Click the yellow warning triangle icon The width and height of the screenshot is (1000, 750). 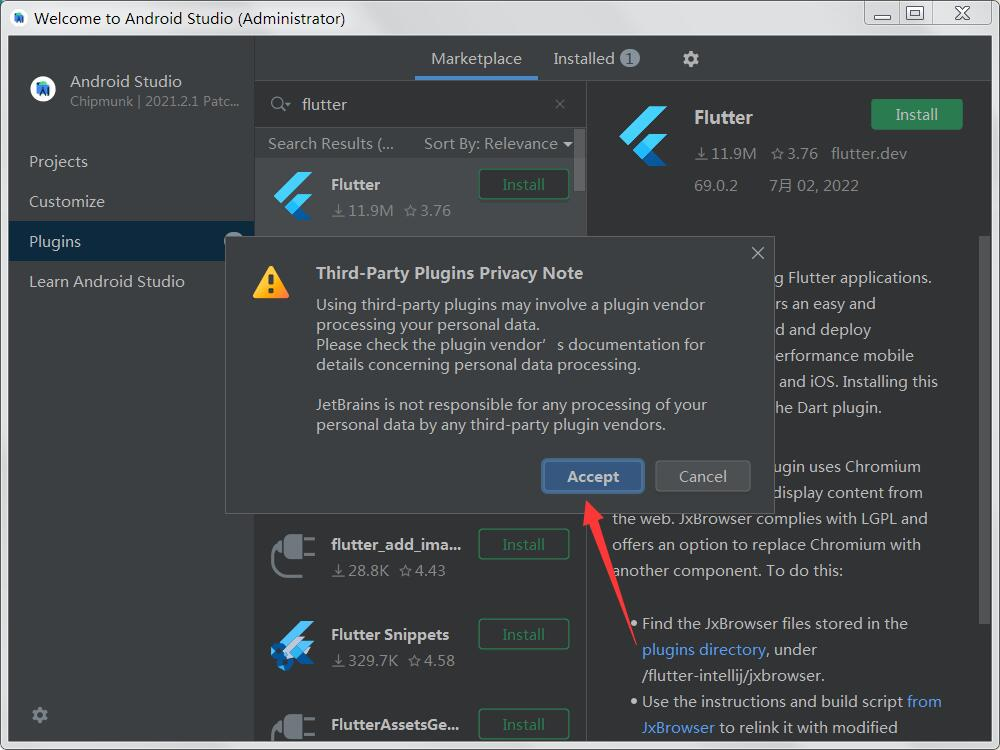(271, 282)
